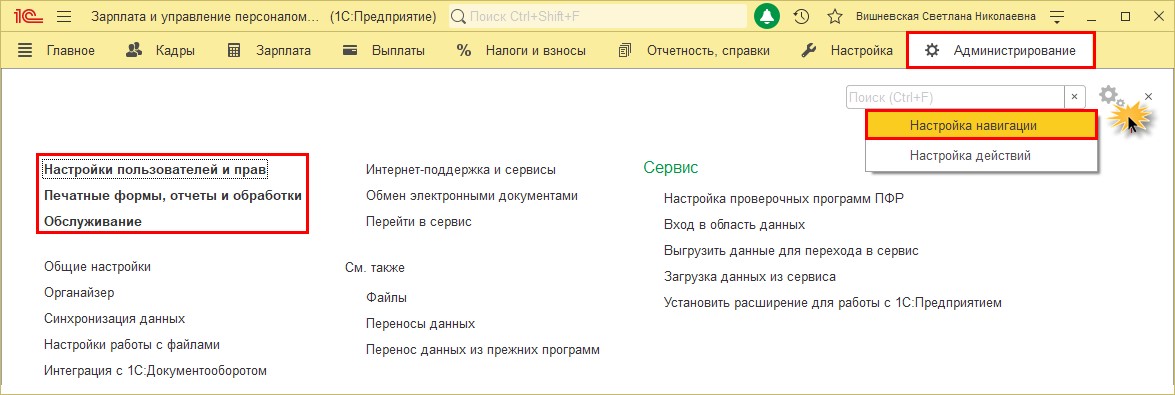Open Установить расширение для работы с 1С:Предприятием
Image resolution: width=1175 pixels, height=395 pixels.
833,303
